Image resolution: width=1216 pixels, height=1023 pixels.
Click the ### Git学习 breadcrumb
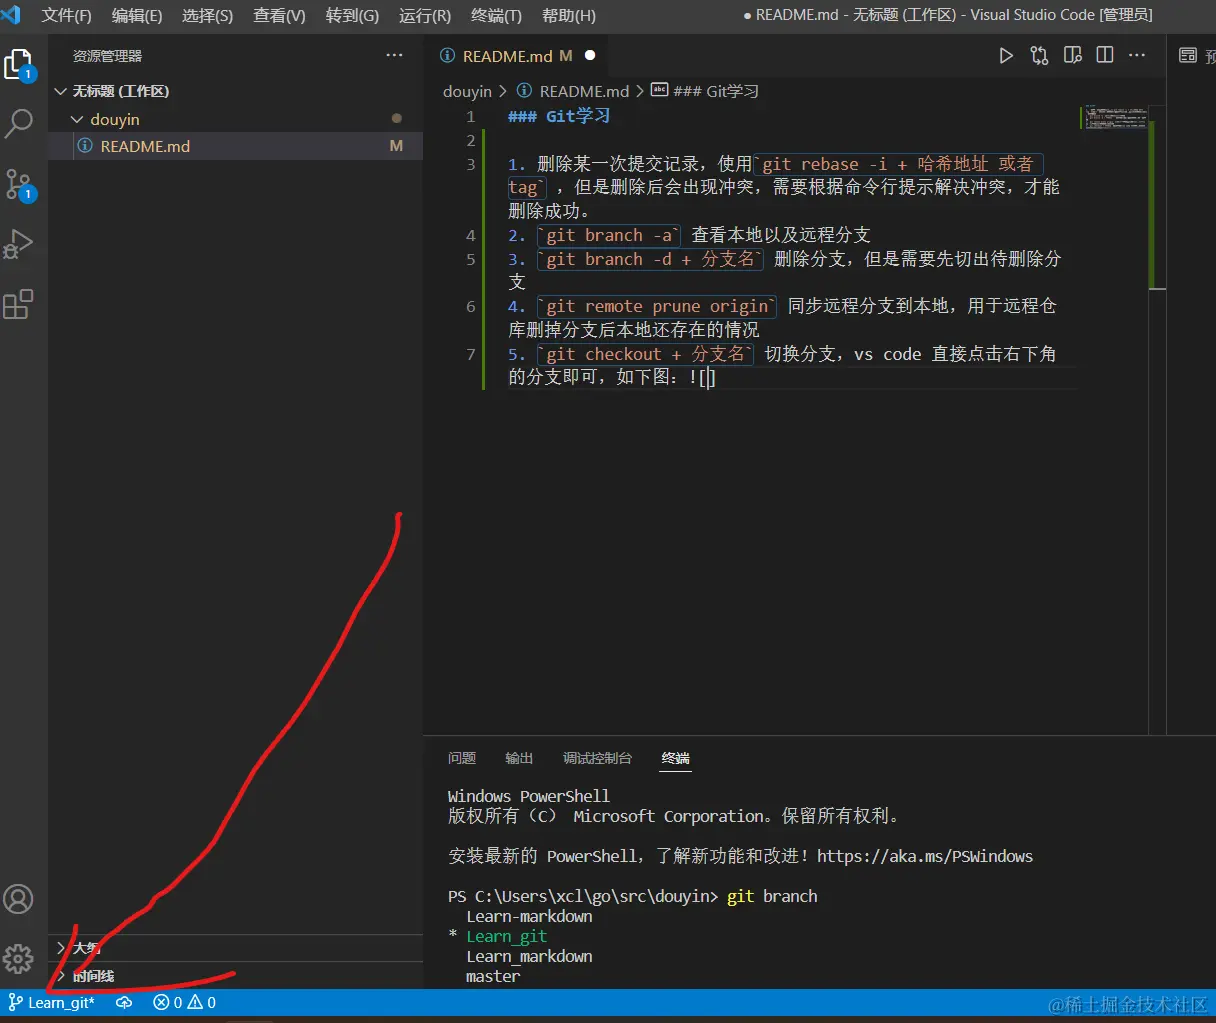click(705, 91)
